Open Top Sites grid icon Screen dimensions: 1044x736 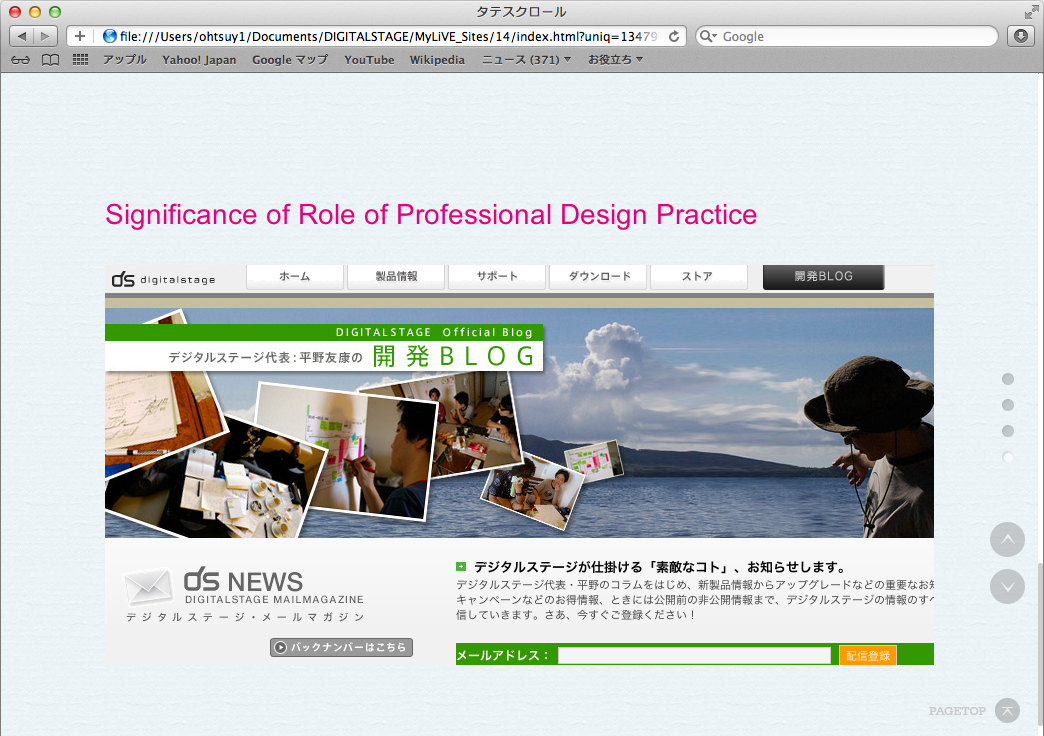[x=81, y=60]
